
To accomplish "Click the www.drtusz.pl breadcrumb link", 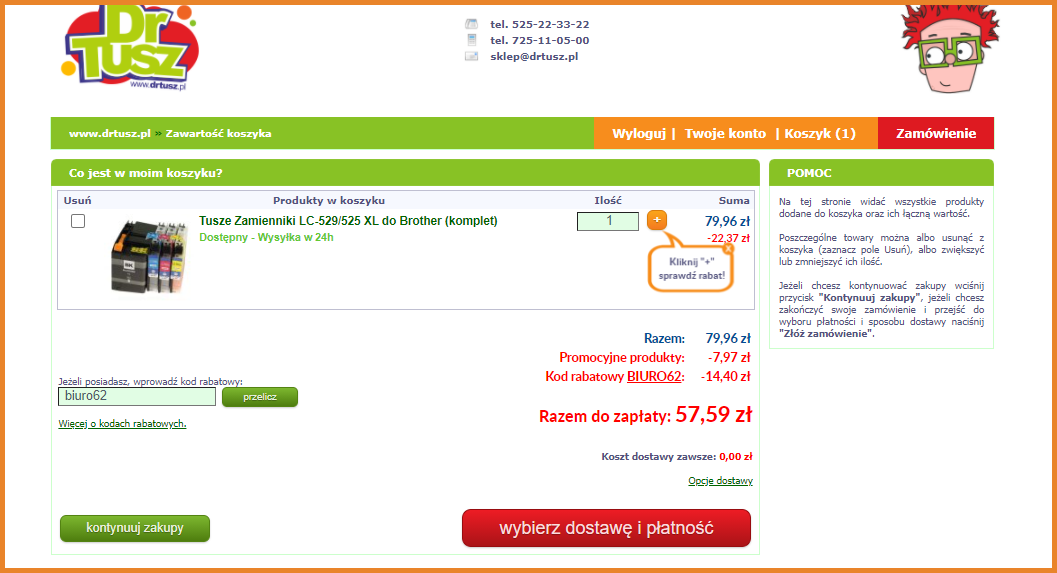I will 109,133.
